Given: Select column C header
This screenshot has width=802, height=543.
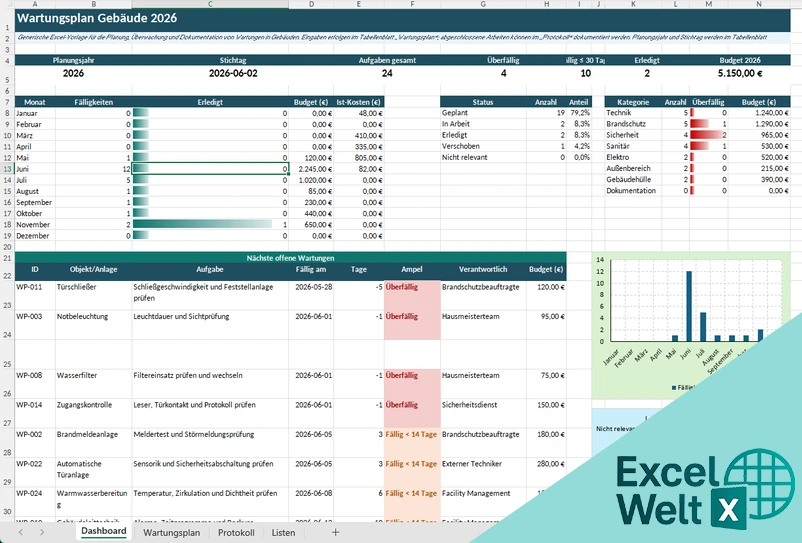Looking at the screenshot, I should [210, 4].
